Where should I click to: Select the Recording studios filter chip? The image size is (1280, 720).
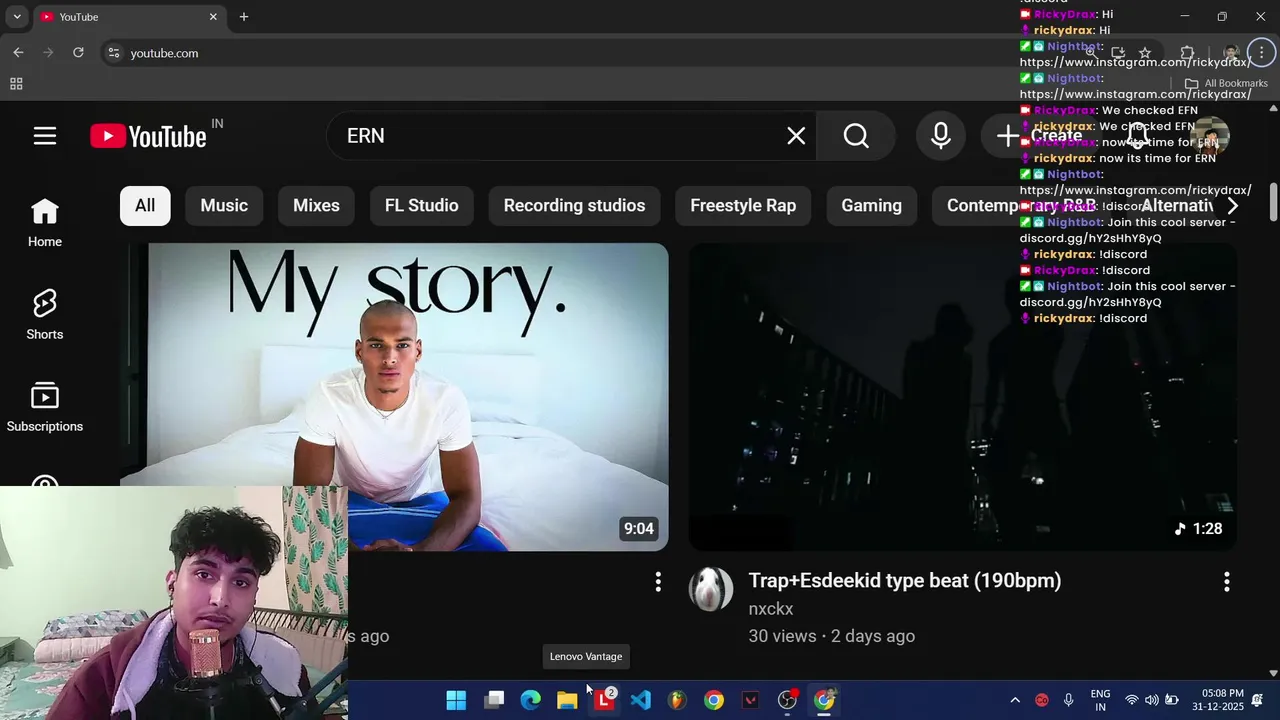(574, 205)
